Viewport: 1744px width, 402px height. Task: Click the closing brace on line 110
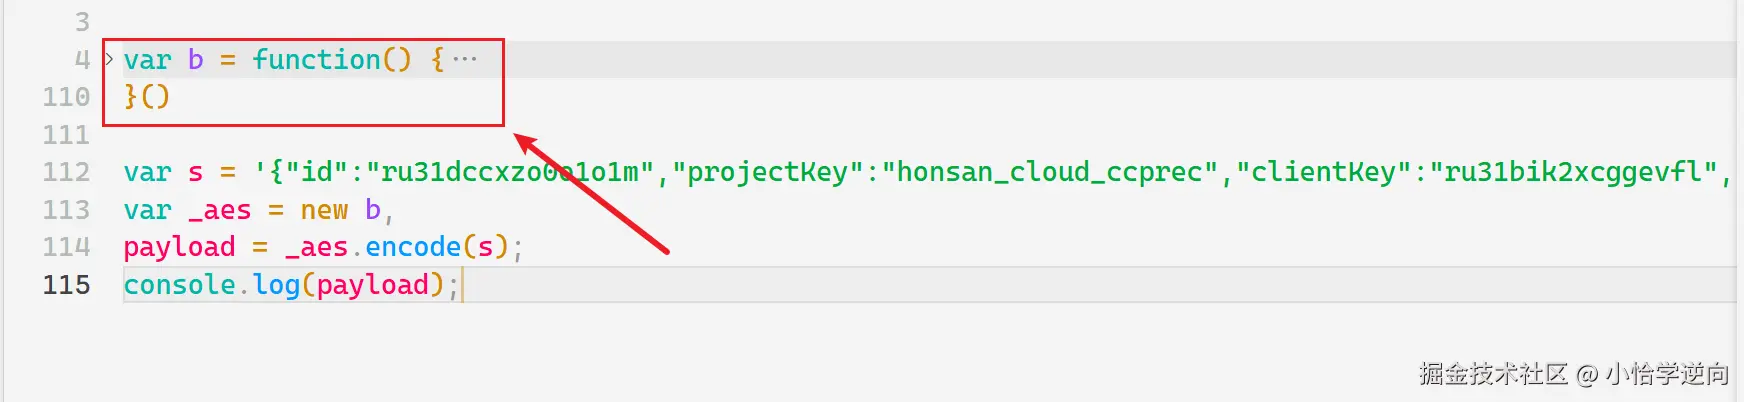pos(130,97)
